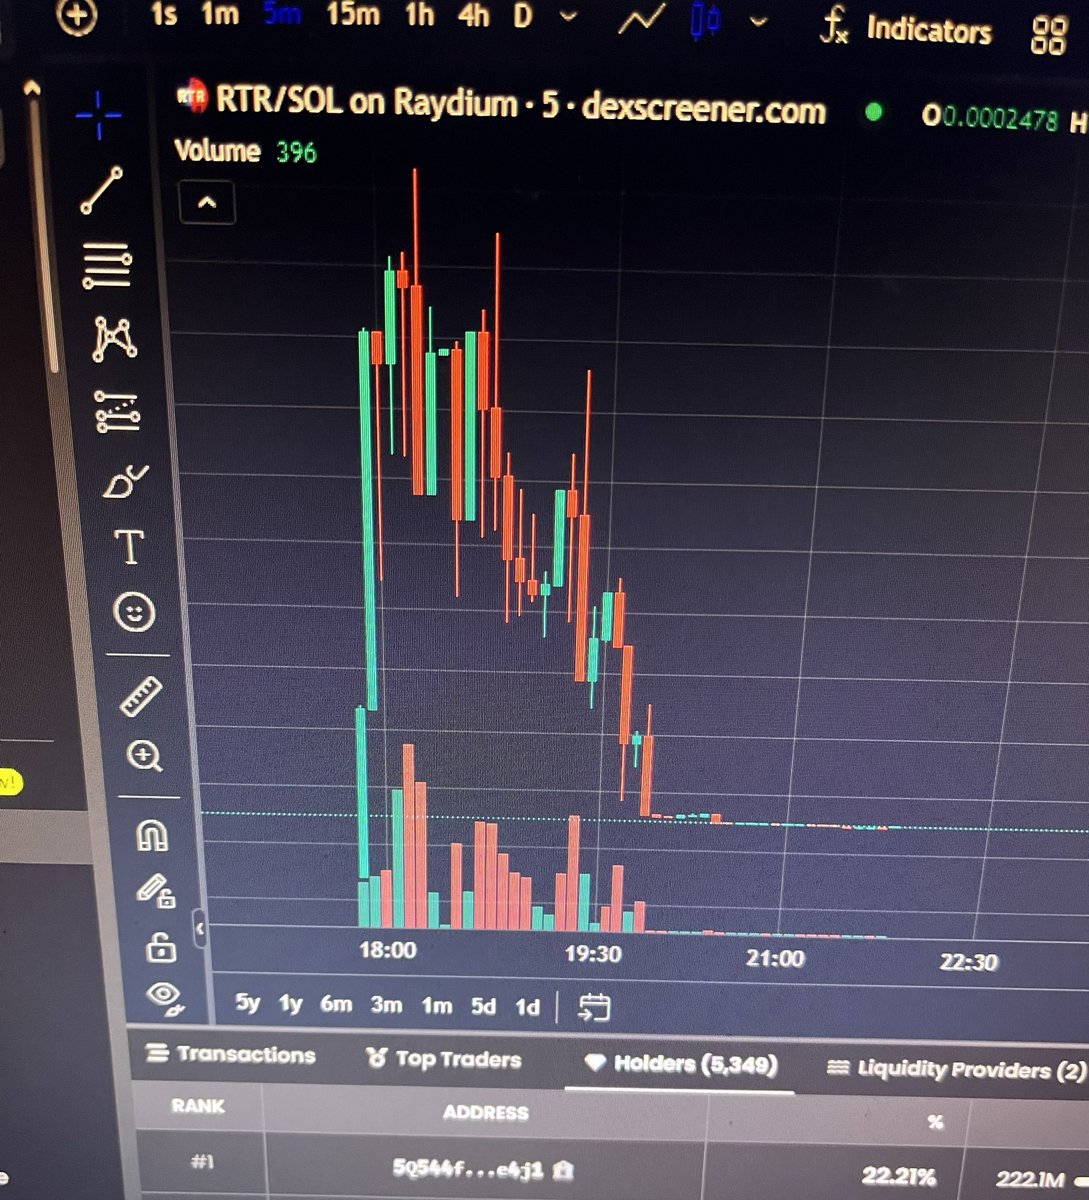Select the 1h timeframe
The image size is (1089, 1200).
pos(420,15)
